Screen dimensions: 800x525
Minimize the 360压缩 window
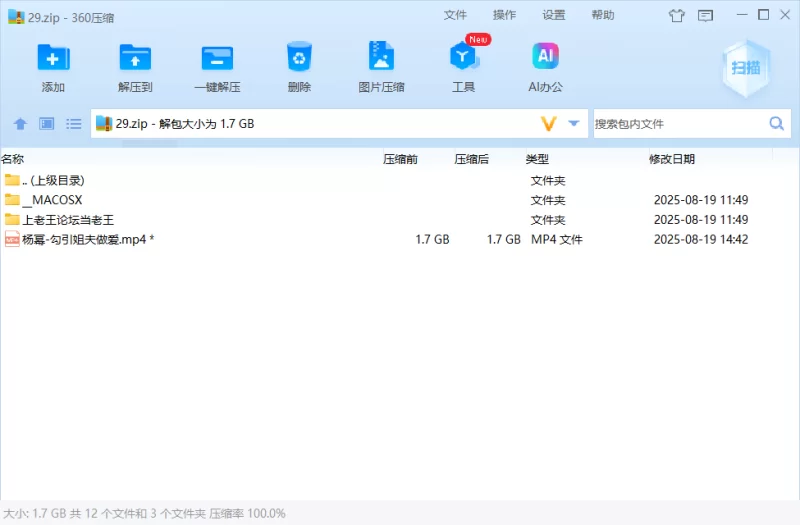coord(742,15)
